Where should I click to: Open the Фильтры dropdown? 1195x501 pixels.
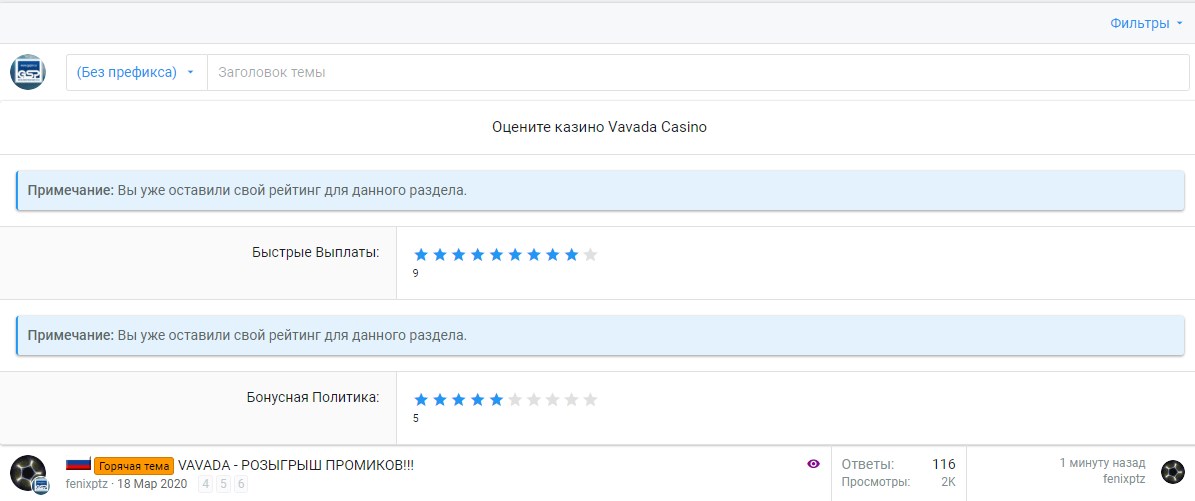tap(1146, 24)
